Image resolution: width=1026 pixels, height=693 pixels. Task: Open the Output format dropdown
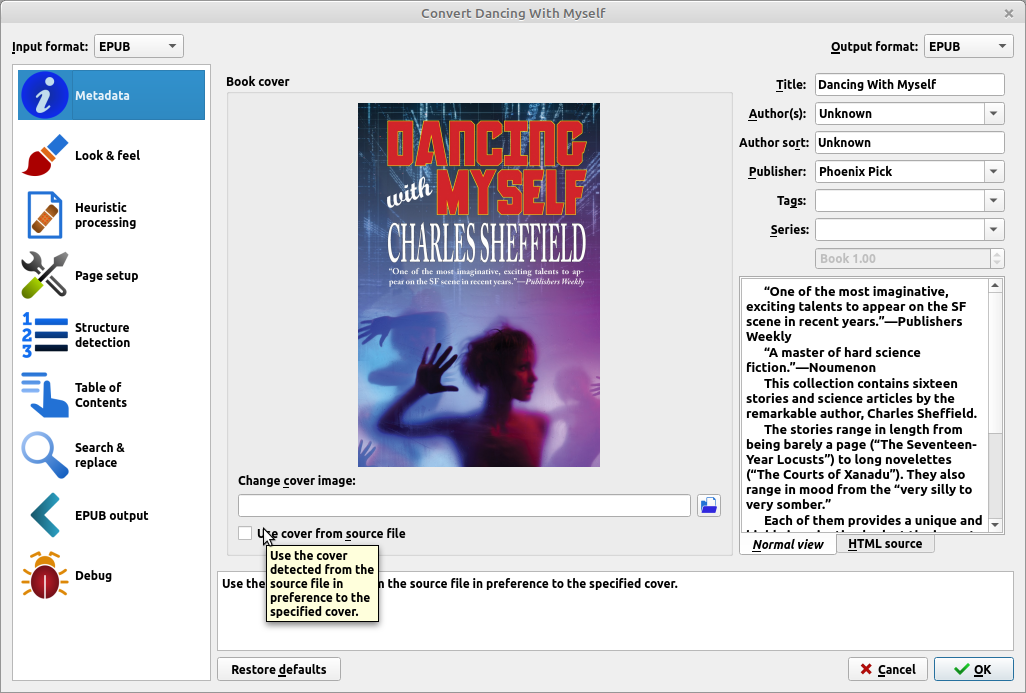968,46
